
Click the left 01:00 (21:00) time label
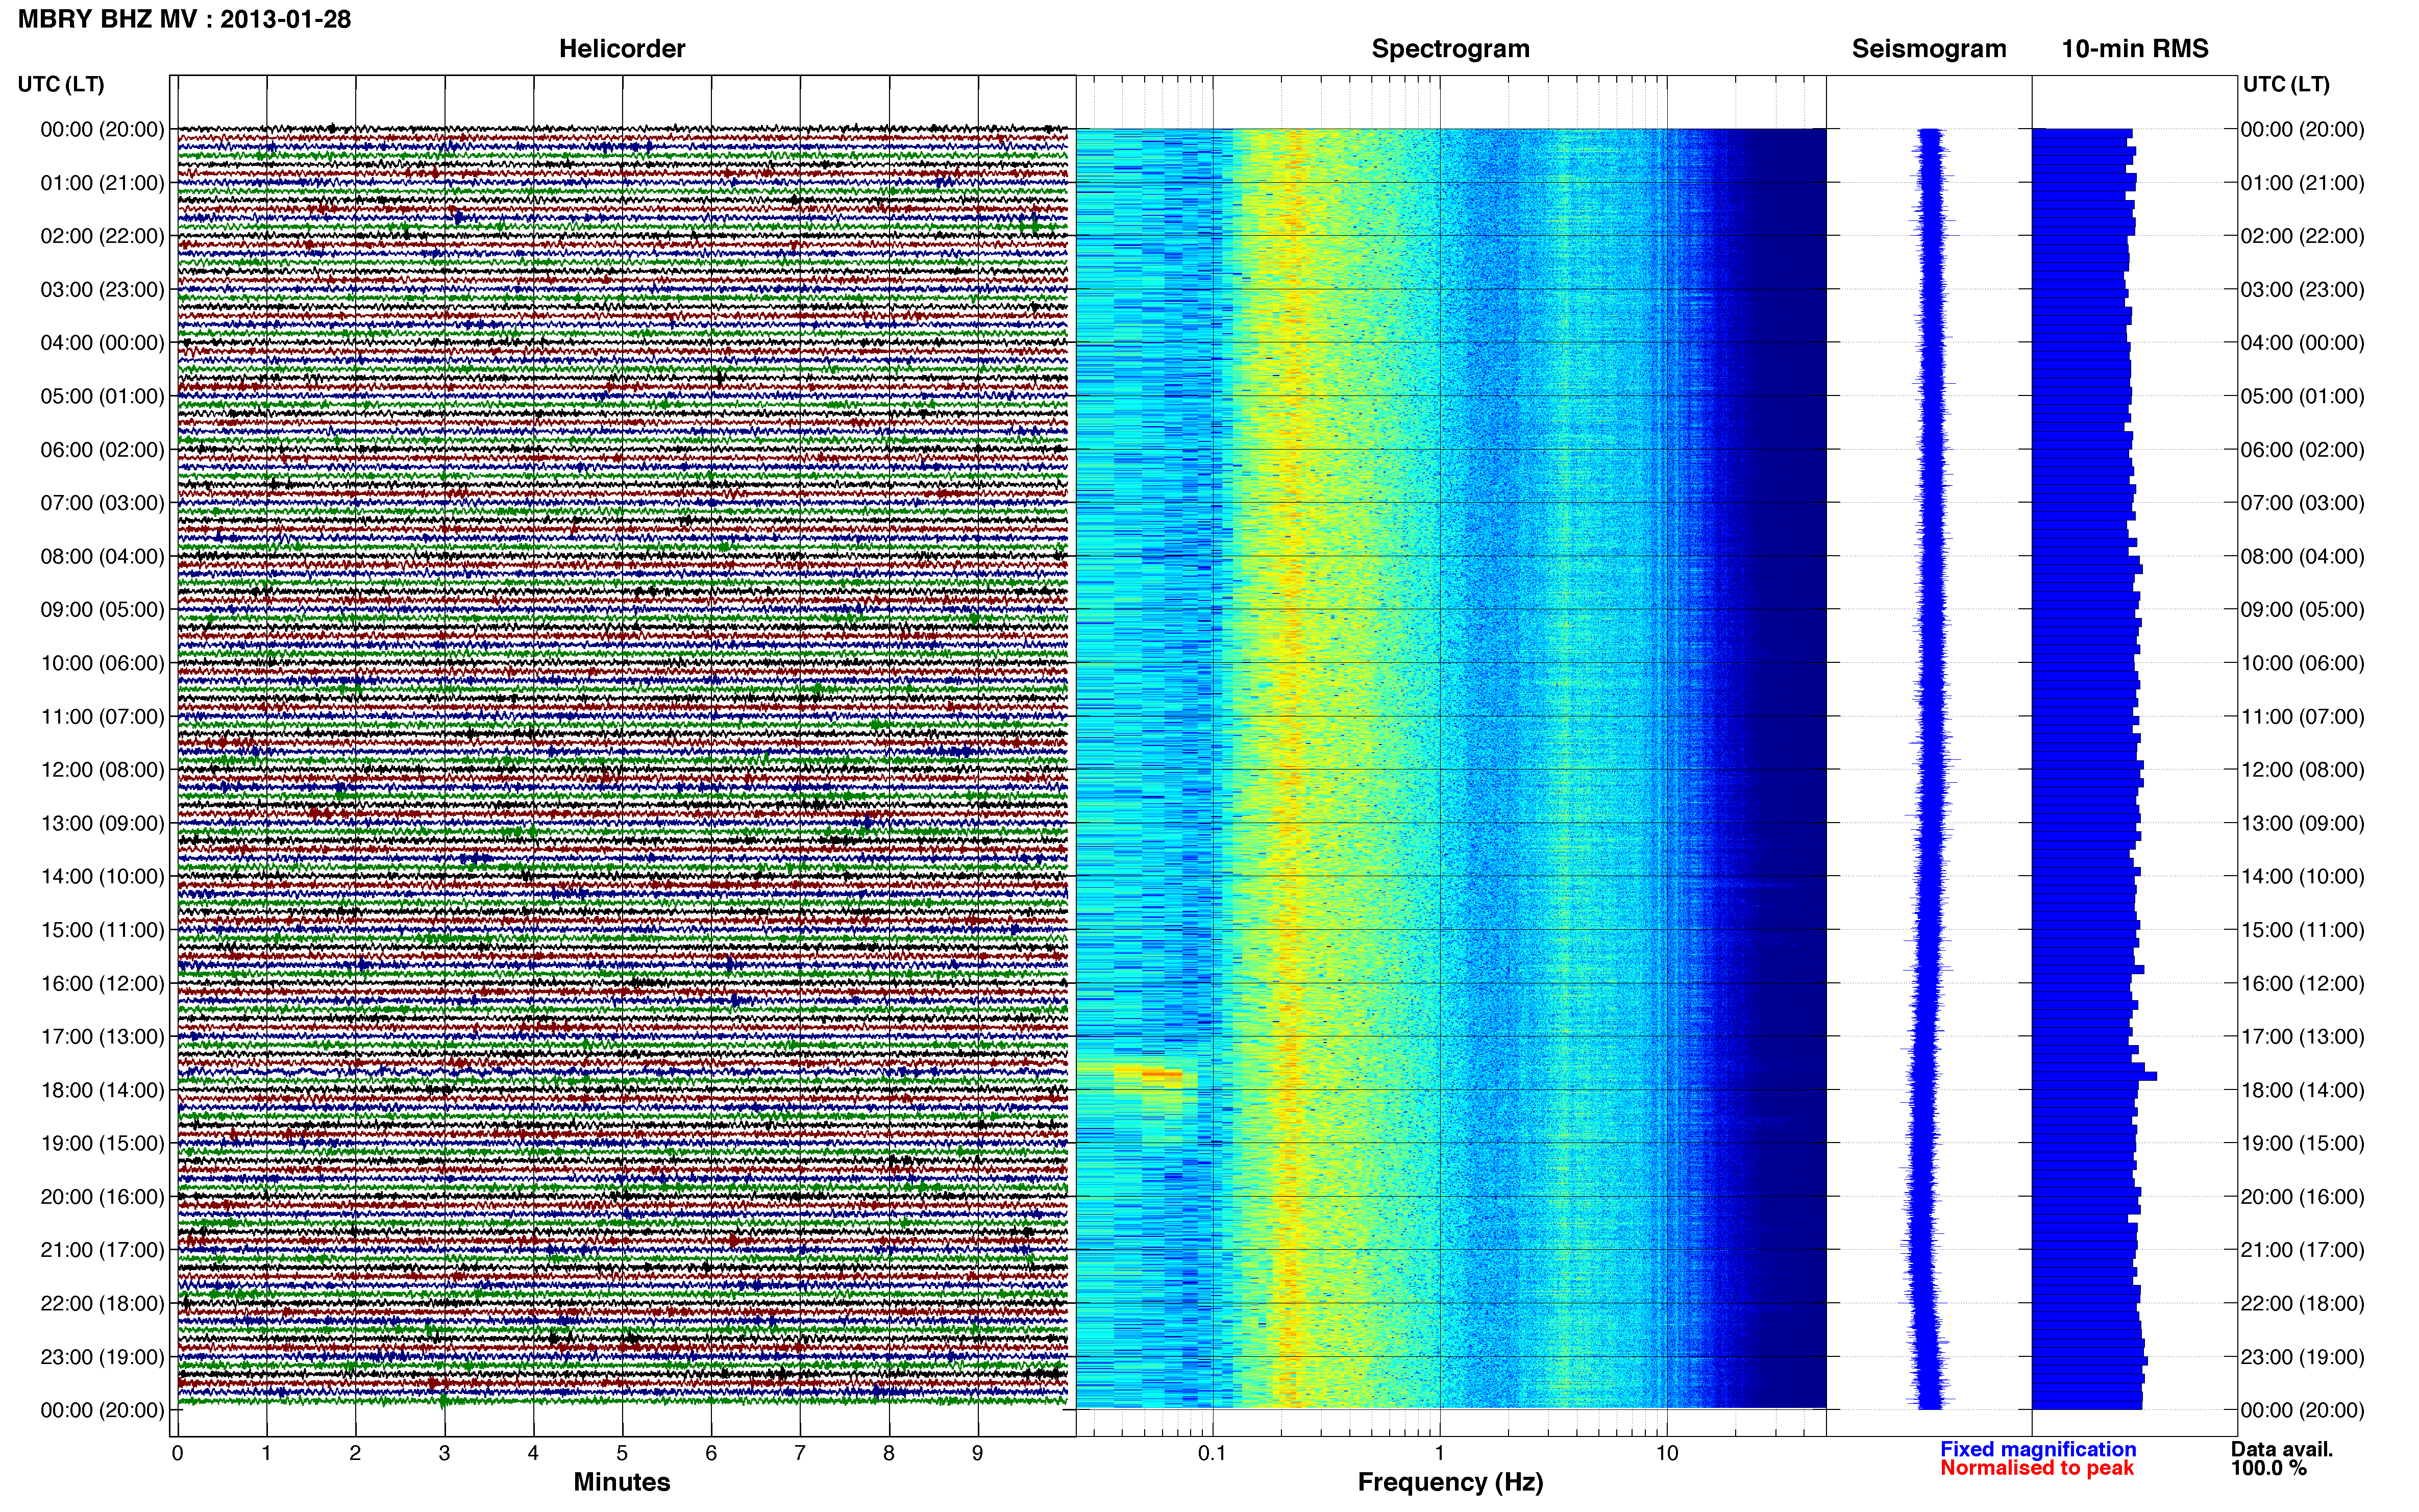coord(102,183)
